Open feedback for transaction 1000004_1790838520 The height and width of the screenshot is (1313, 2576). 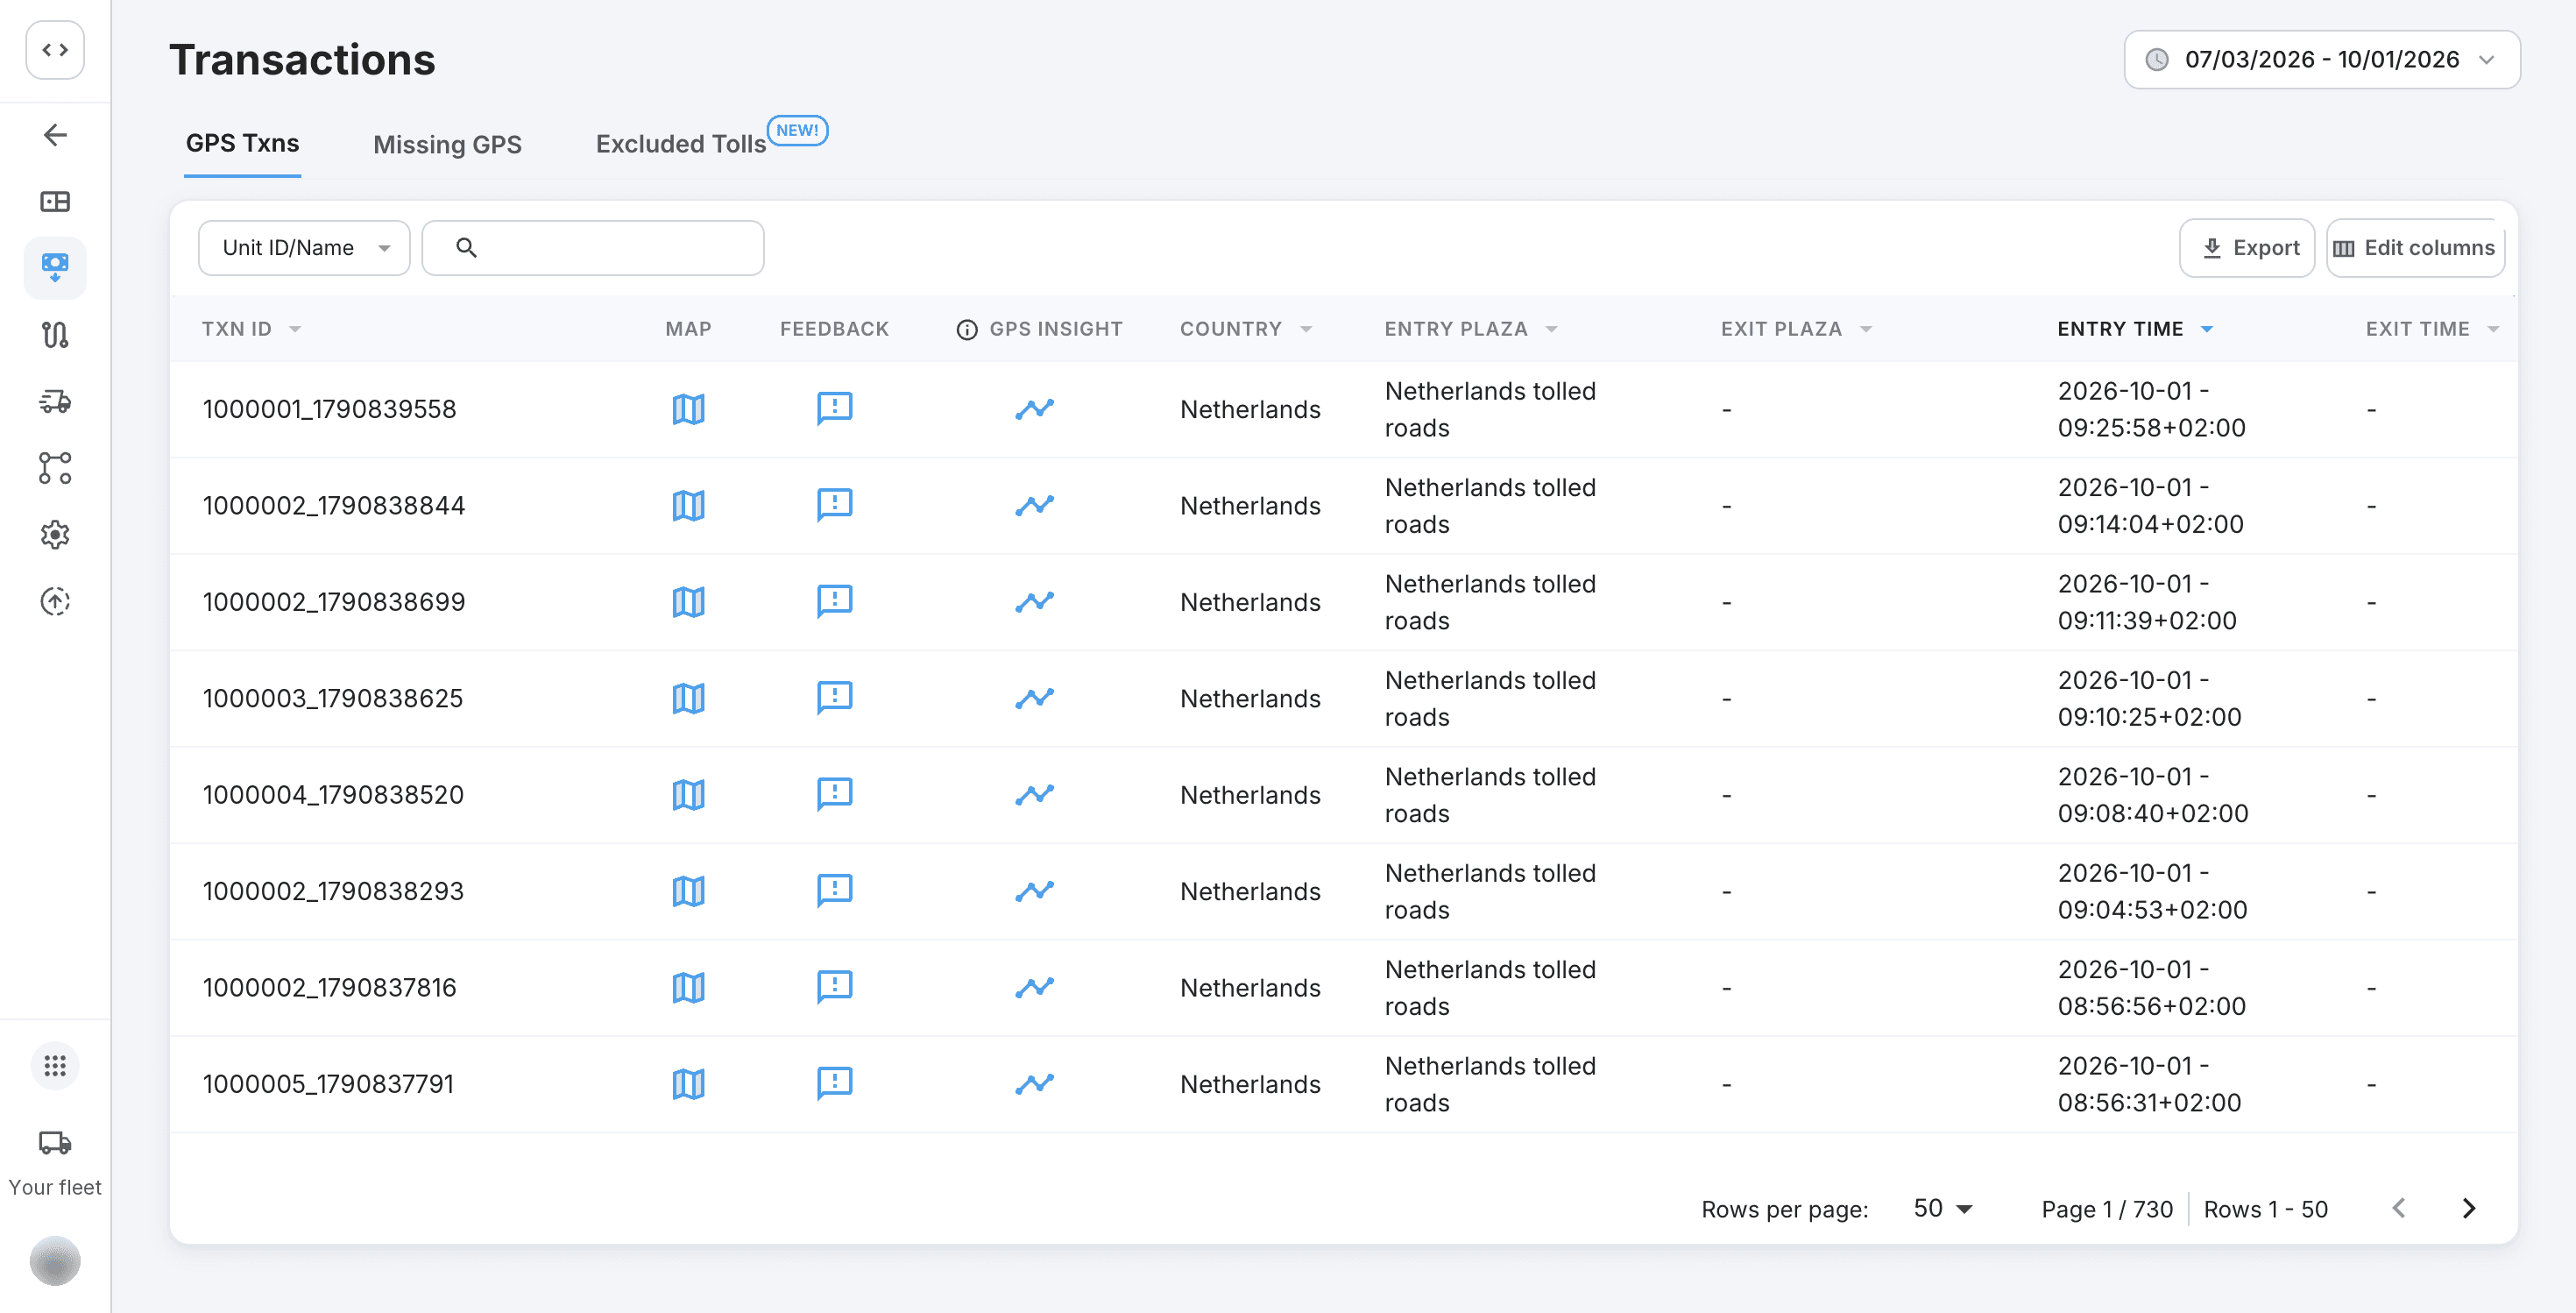[834, 794]
